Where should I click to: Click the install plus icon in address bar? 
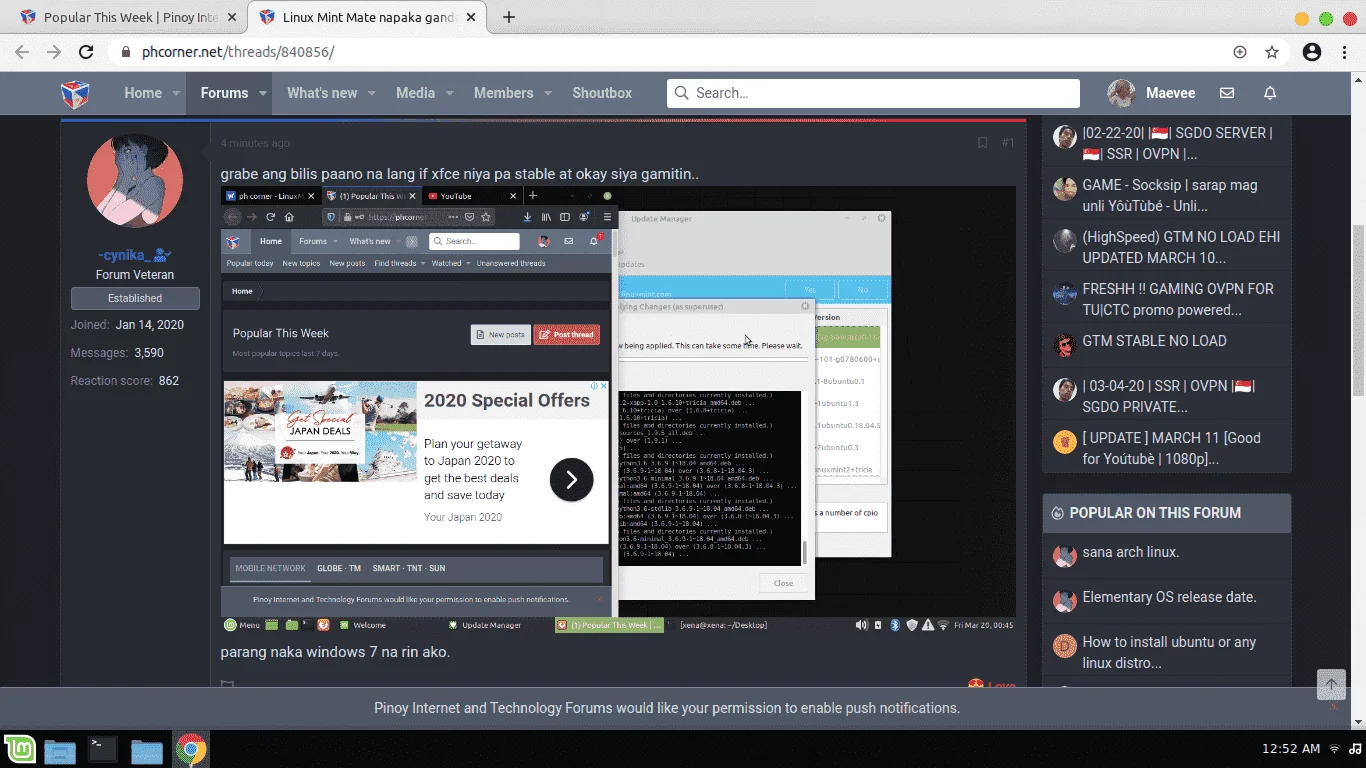coord(1240,52)
